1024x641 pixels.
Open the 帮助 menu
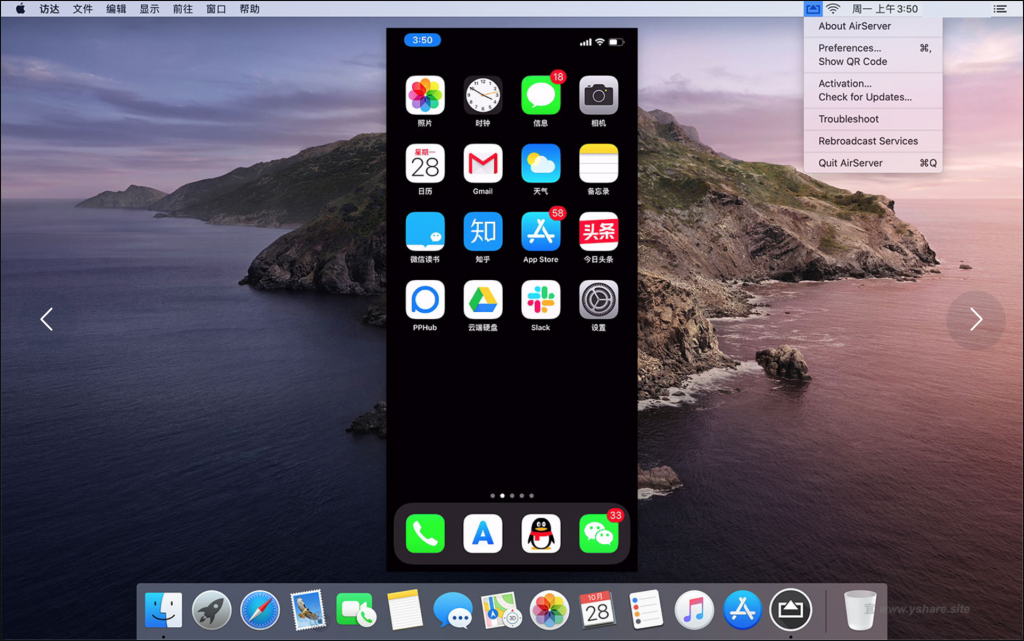249,8
